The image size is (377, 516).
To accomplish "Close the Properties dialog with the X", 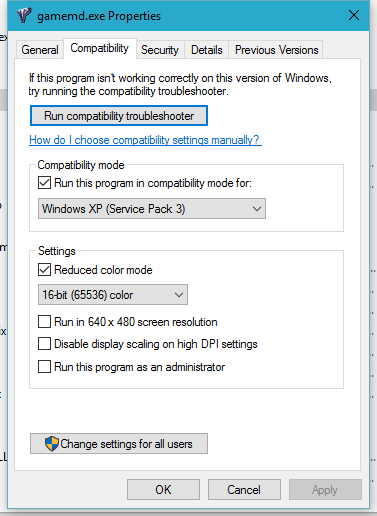I will click(x=354, y=15).
